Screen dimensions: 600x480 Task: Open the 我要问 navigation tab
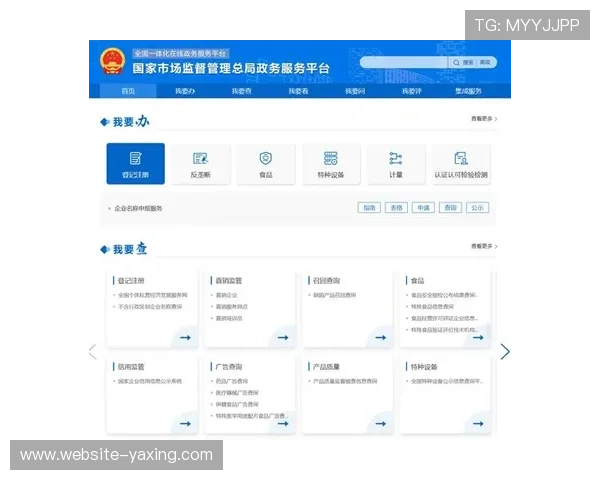355,91
